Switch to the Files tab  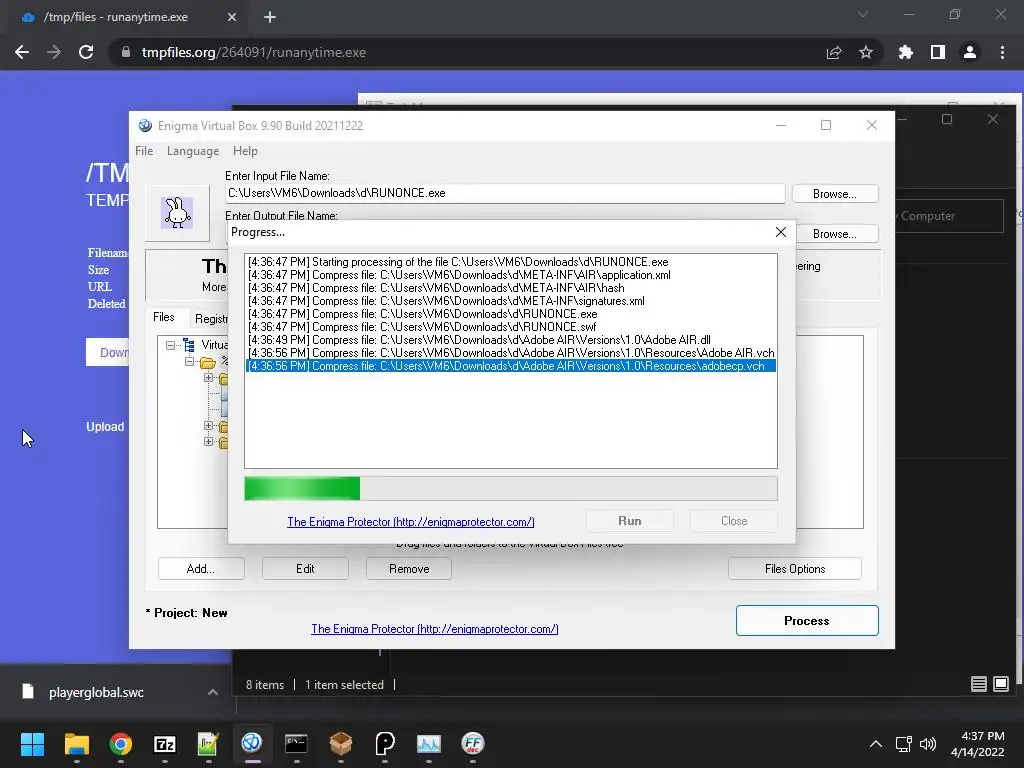[164, 317]
